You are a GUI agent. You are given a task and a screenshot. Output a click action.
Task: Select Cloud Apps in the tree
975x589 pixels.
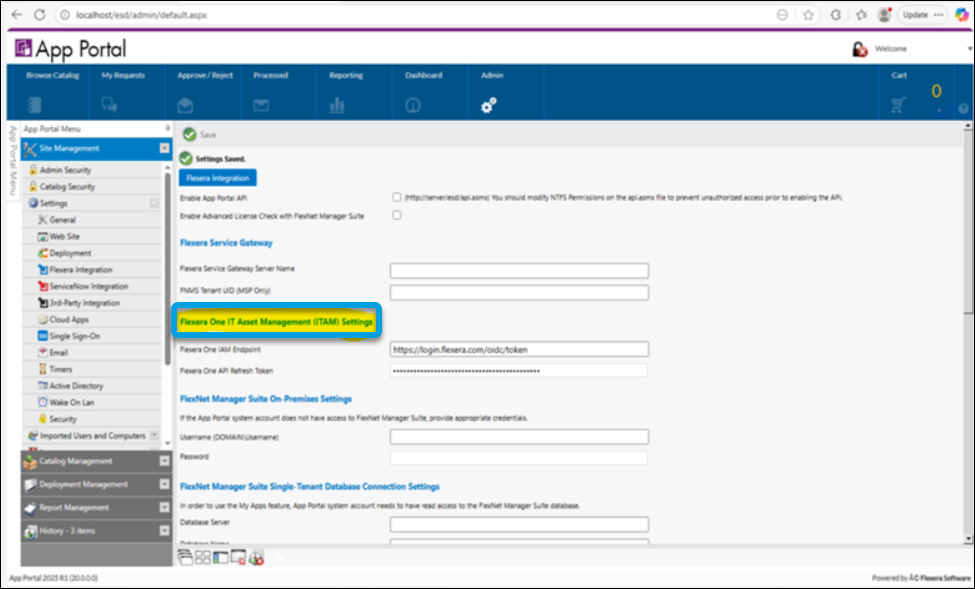pyautogui.click(x=69, y=319)
